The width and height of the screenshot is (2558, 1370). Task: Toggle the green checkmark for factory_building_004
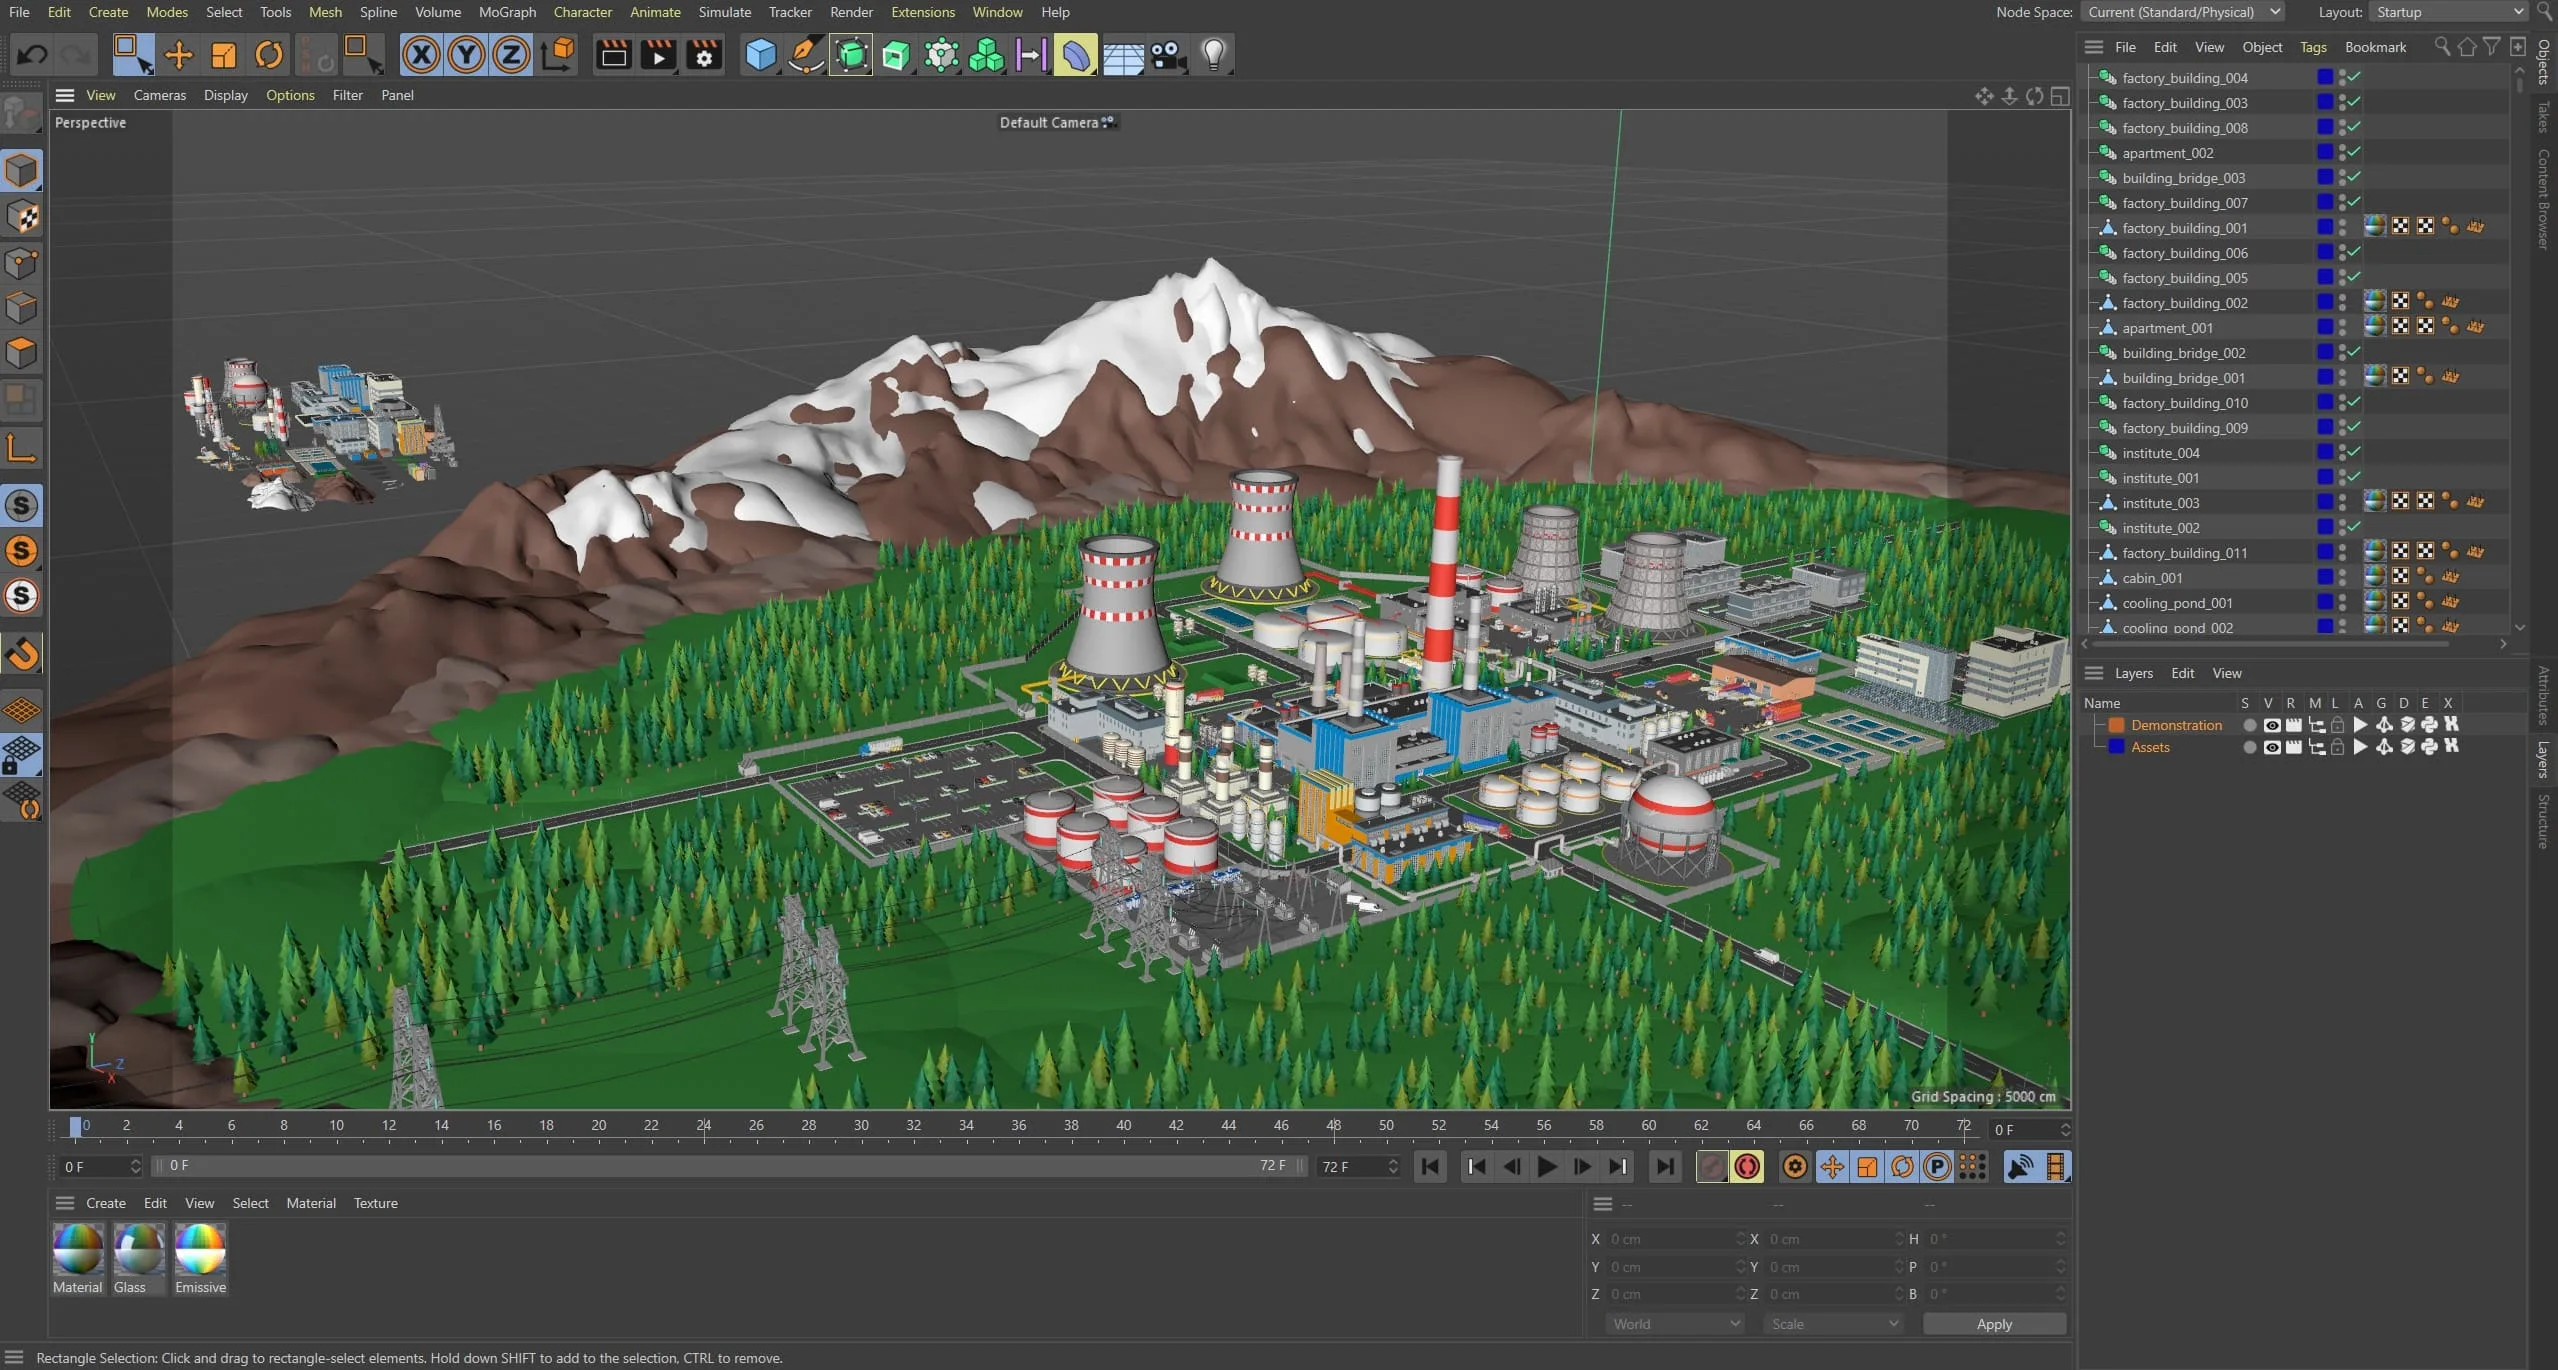point(2355,77)
